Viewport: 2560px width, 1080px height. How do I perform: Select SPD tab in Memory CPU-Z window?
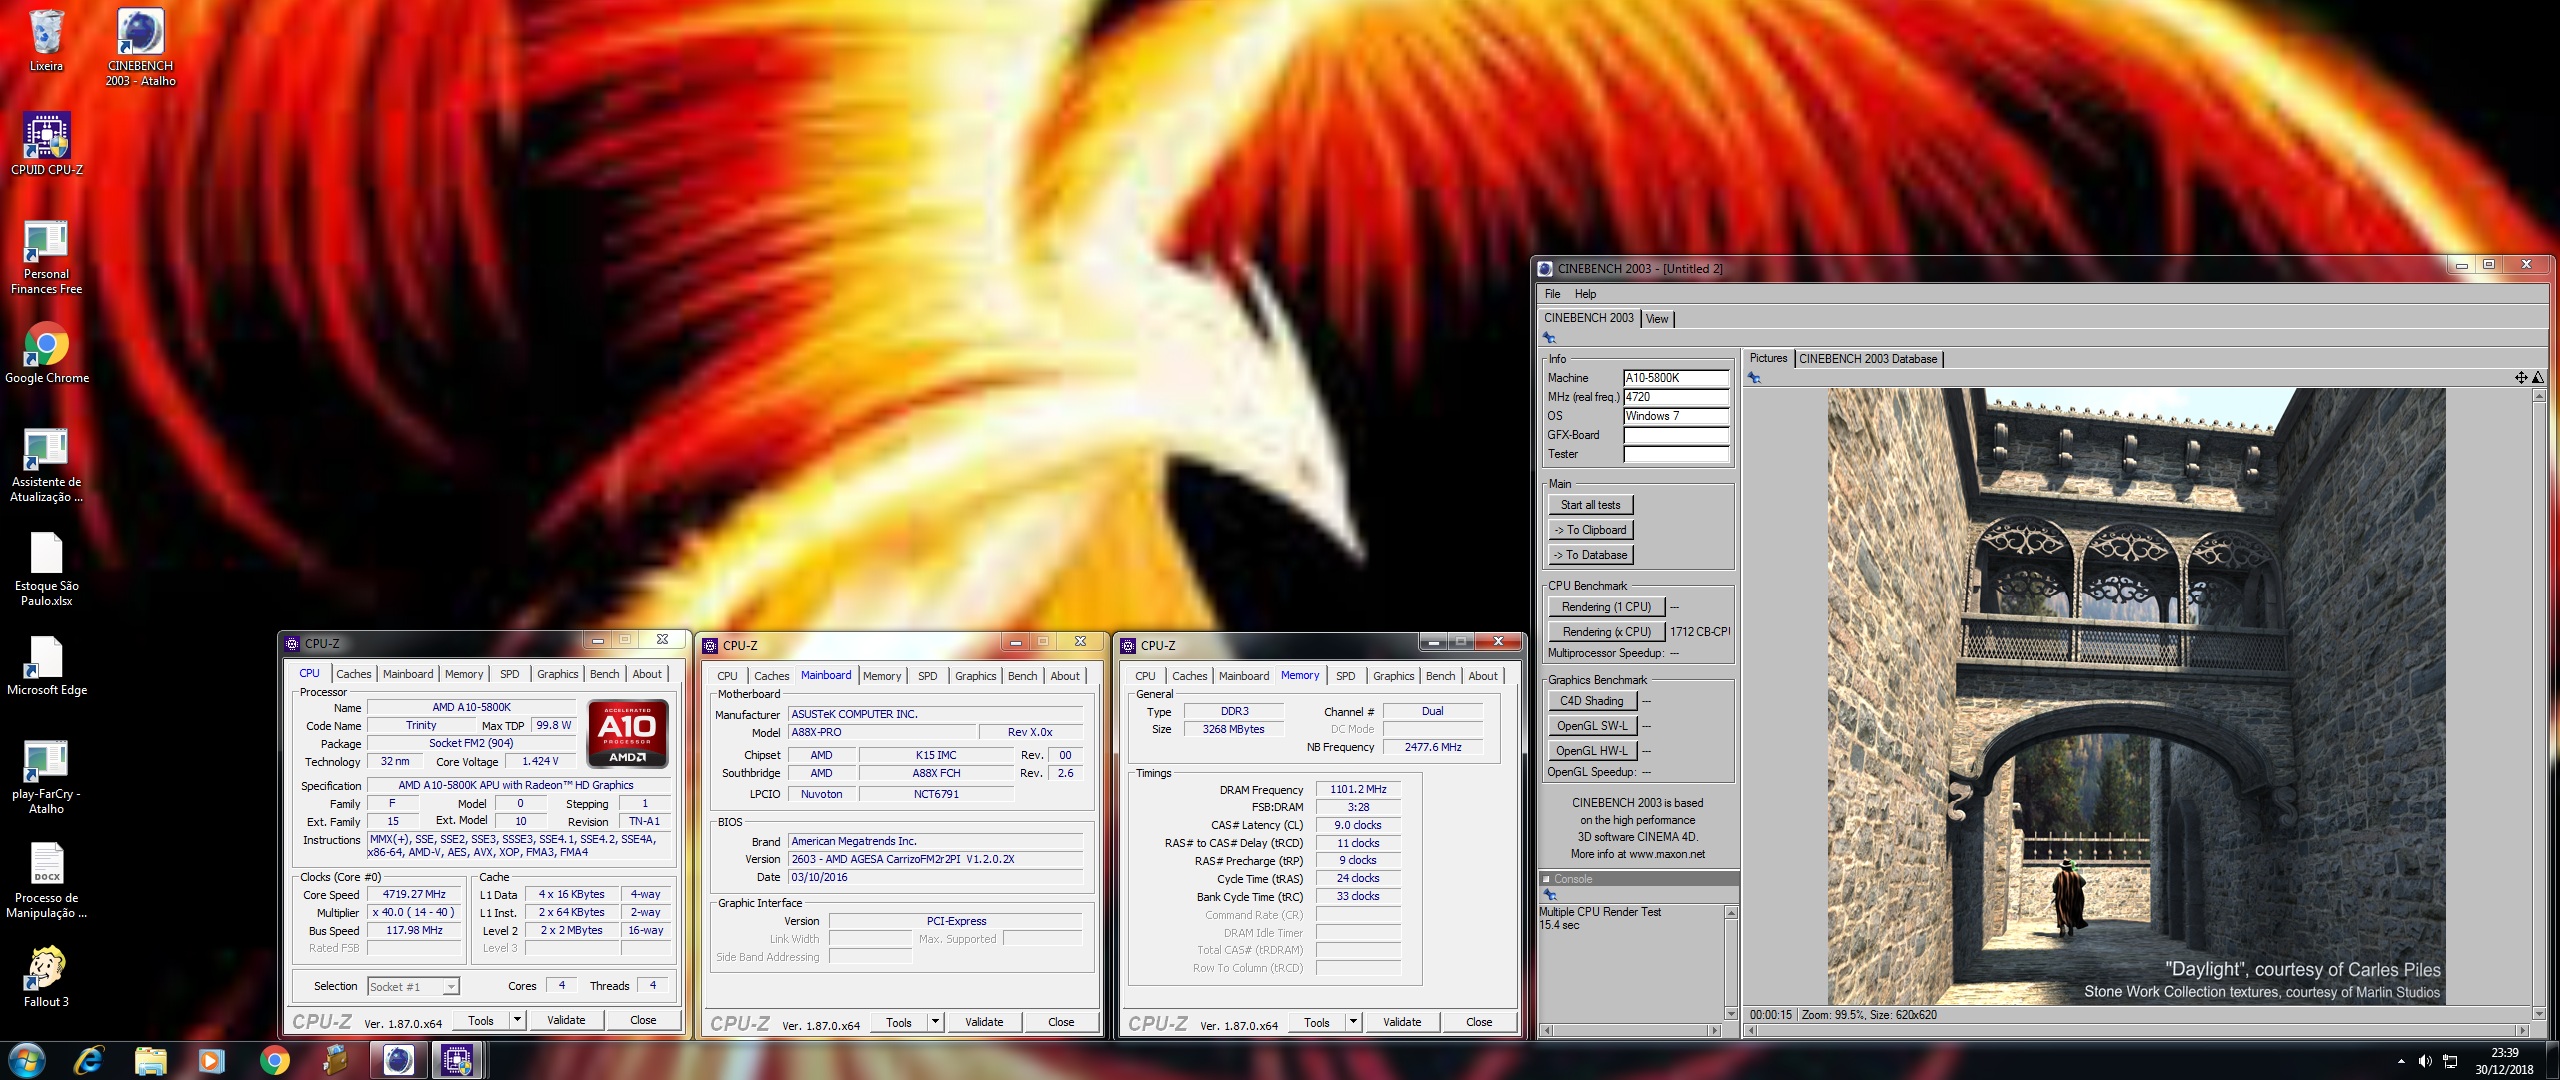click(x=1346, y=676)
